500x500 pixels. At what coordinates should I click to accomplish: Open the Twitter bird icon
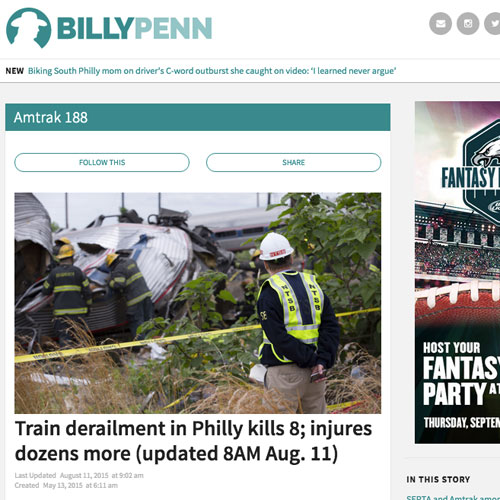pyautogui.click(x=493, y=23)
